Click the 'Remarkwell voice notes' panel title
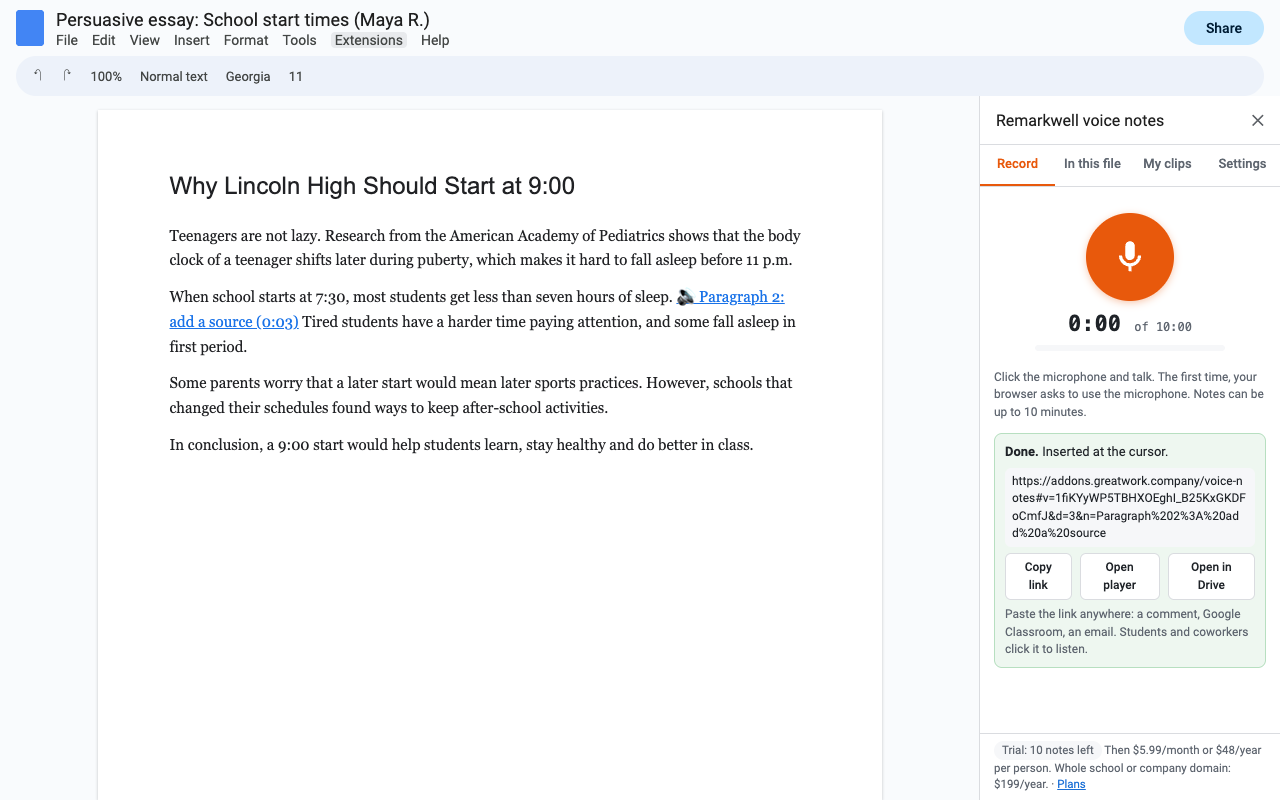 (x=1080, y=121)
